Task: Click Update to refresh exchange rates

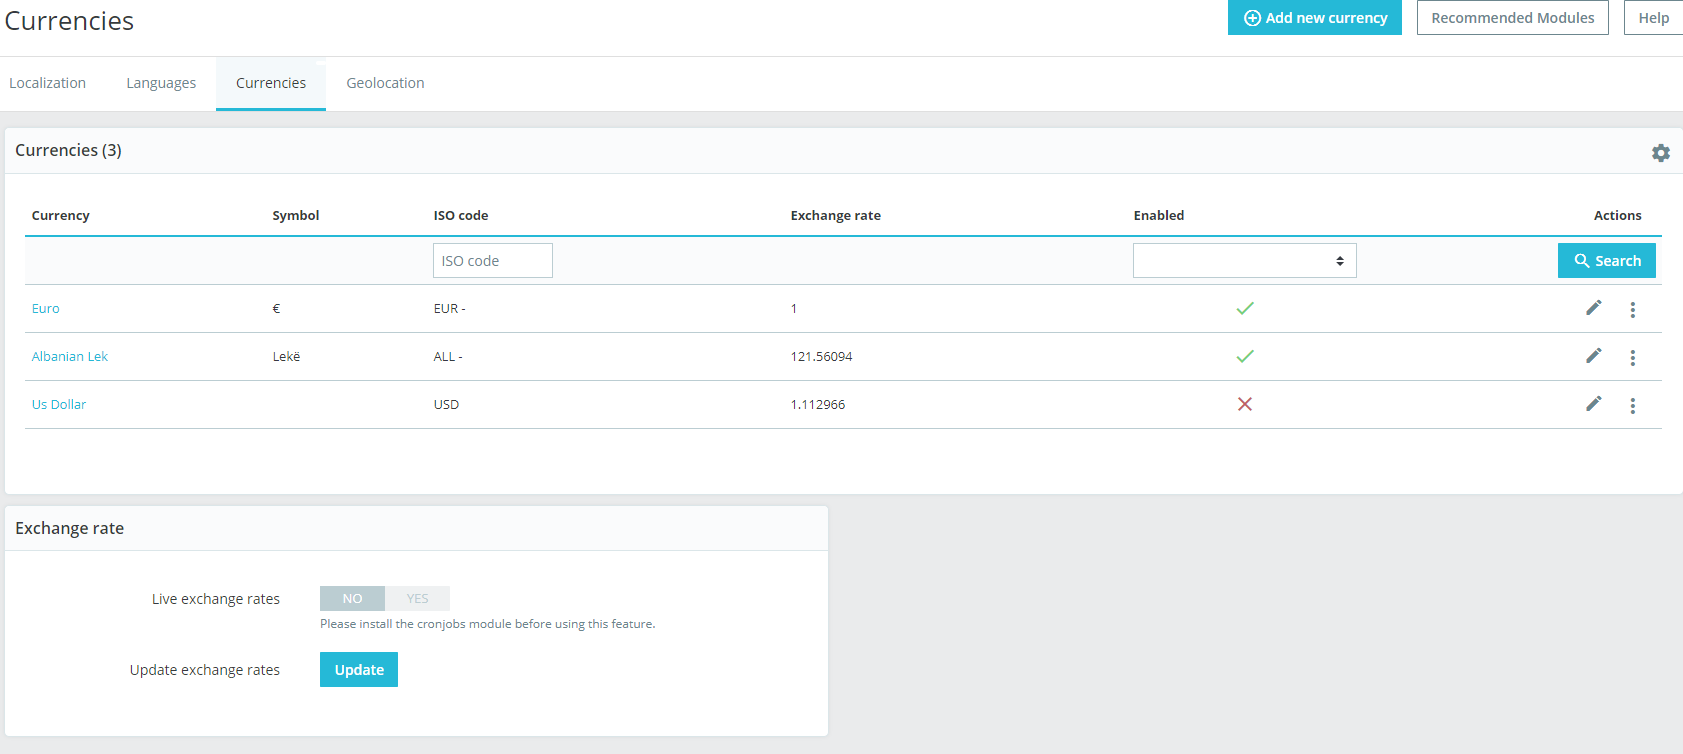Action: [359, 670]
